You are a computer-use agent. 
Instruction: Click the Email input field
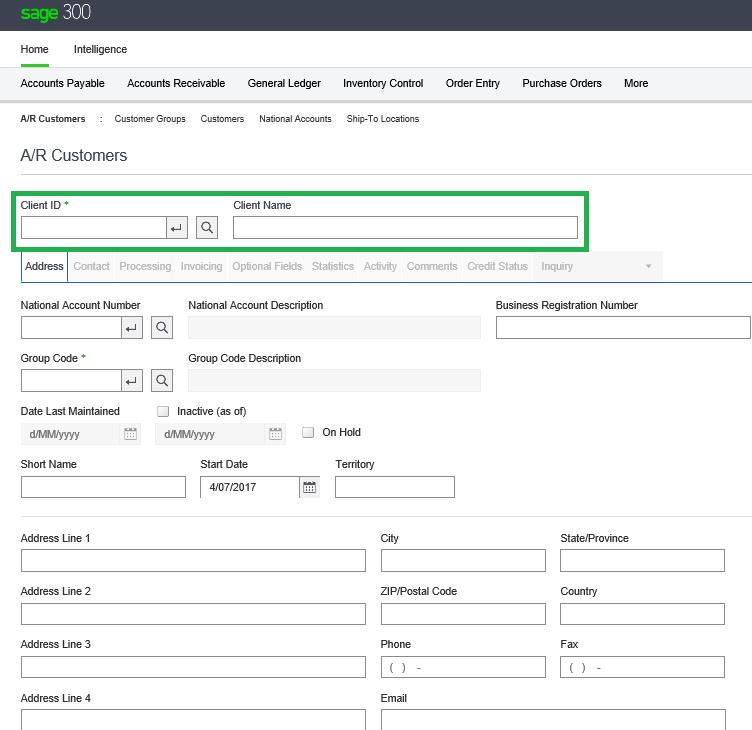553,720
